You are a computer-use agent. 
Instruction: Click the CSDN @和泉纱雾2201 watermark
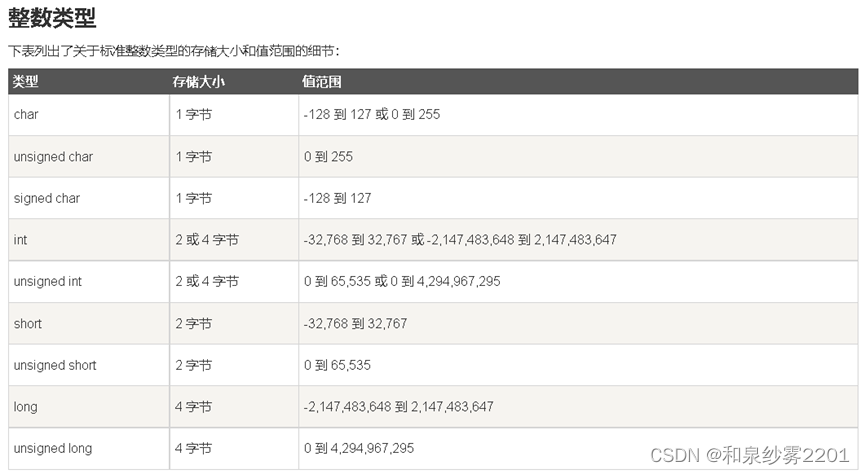749,456
